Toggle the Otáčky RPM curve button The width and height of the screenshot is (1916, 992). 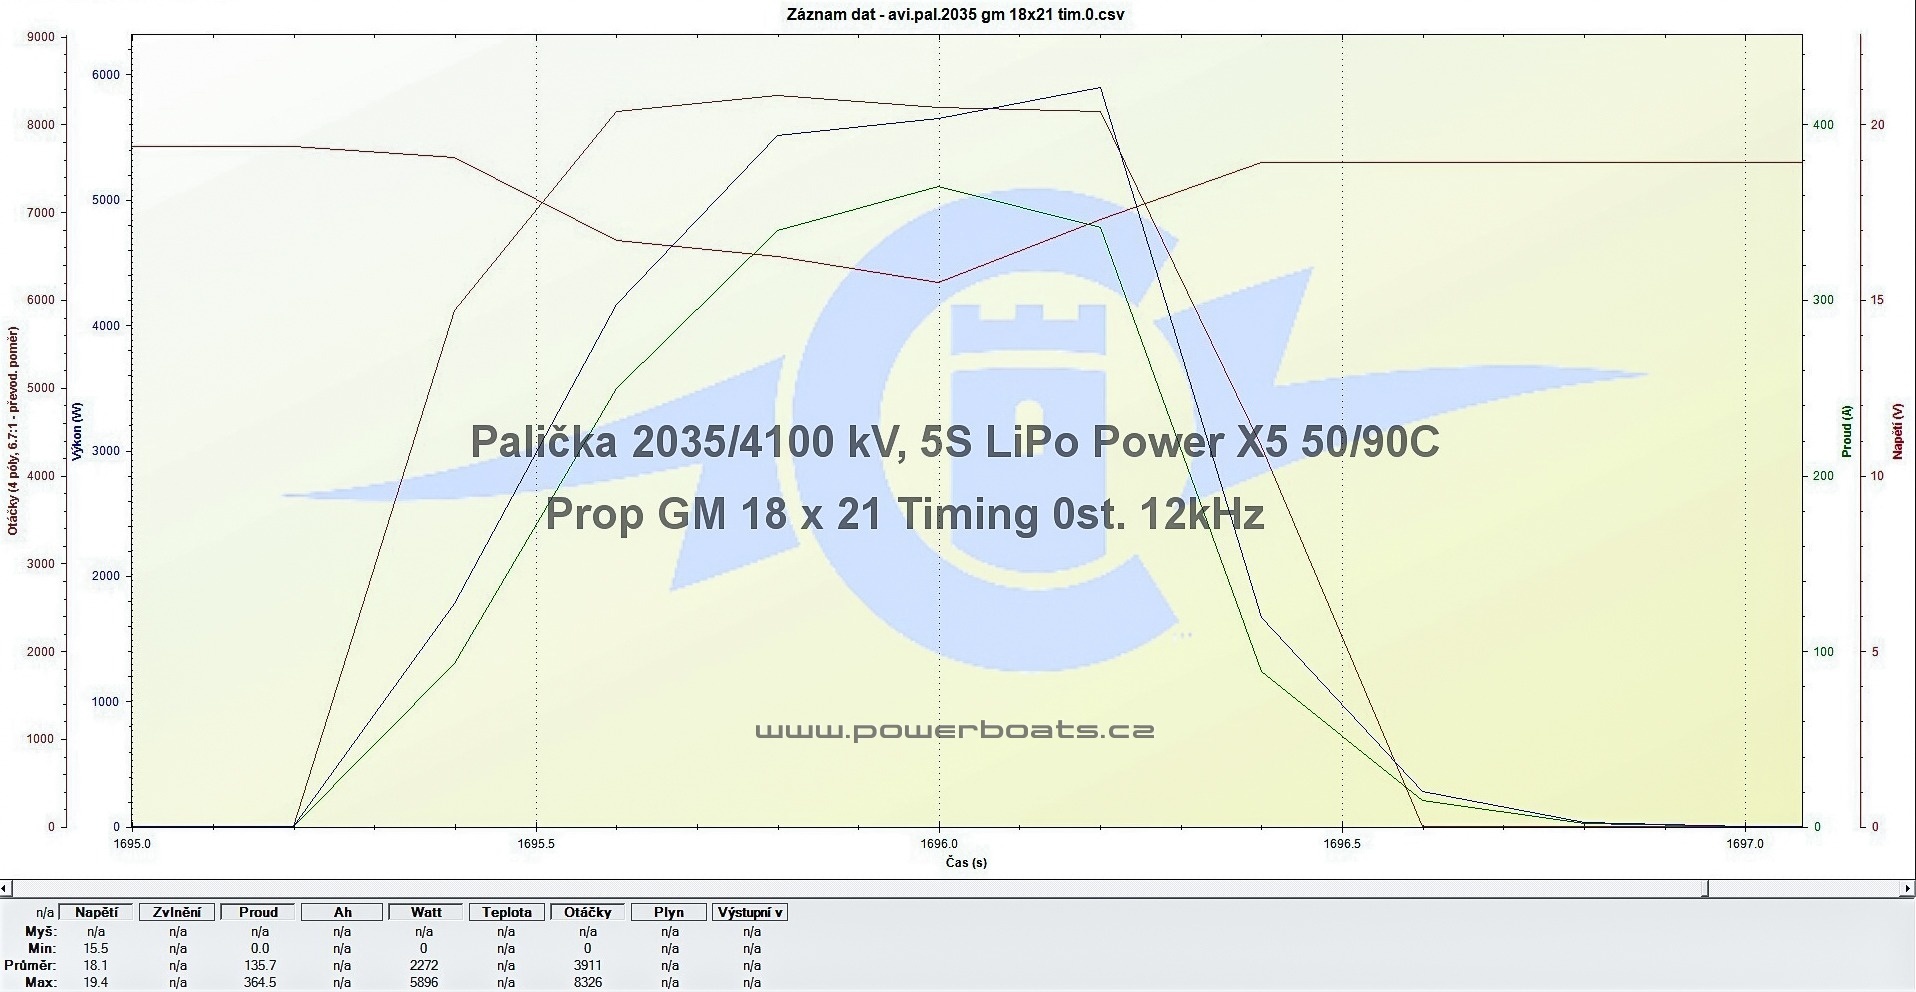[x=588, y=912]
